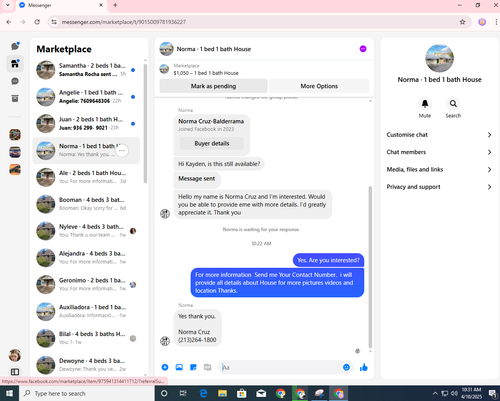This screenshot has height=401, width=500.
Task: Click the user profile avatar at sidebar bottom
Action: [15, 355]
